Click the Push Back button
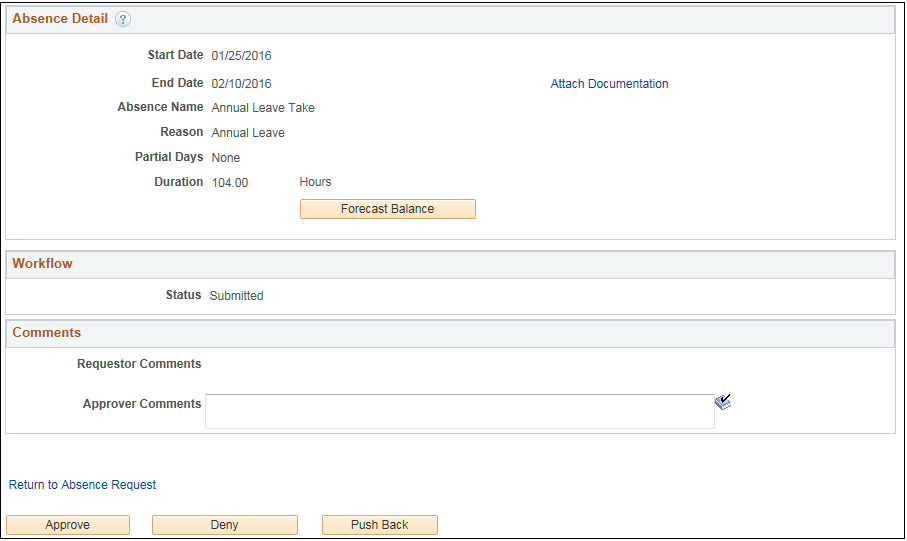 click(x=379, y=525)
